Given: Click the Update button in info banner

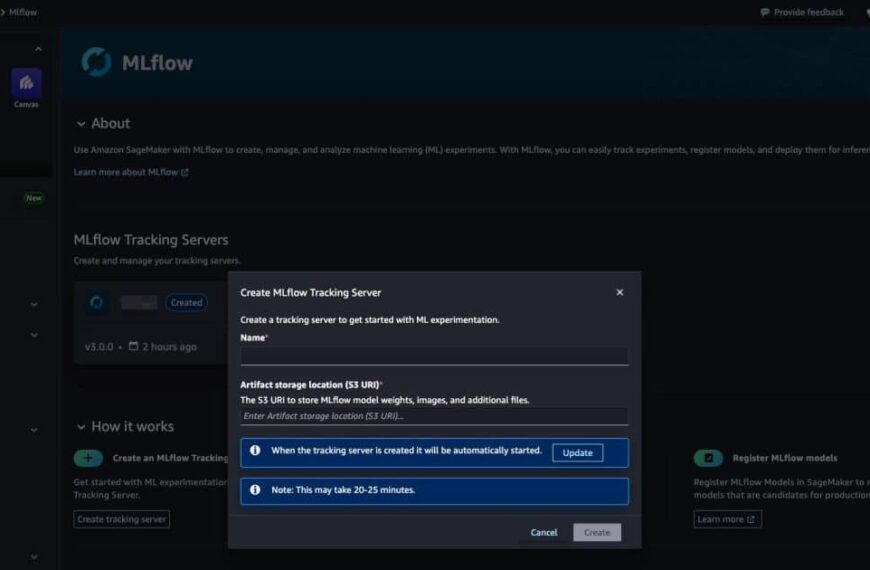Looking at the screenshot, I should click(578, 453).
